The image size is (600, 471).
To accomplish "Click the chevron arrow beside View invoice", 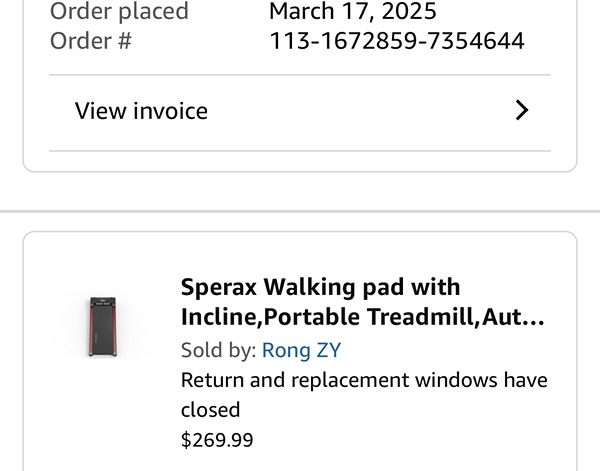I will click(x=521, y=111).
